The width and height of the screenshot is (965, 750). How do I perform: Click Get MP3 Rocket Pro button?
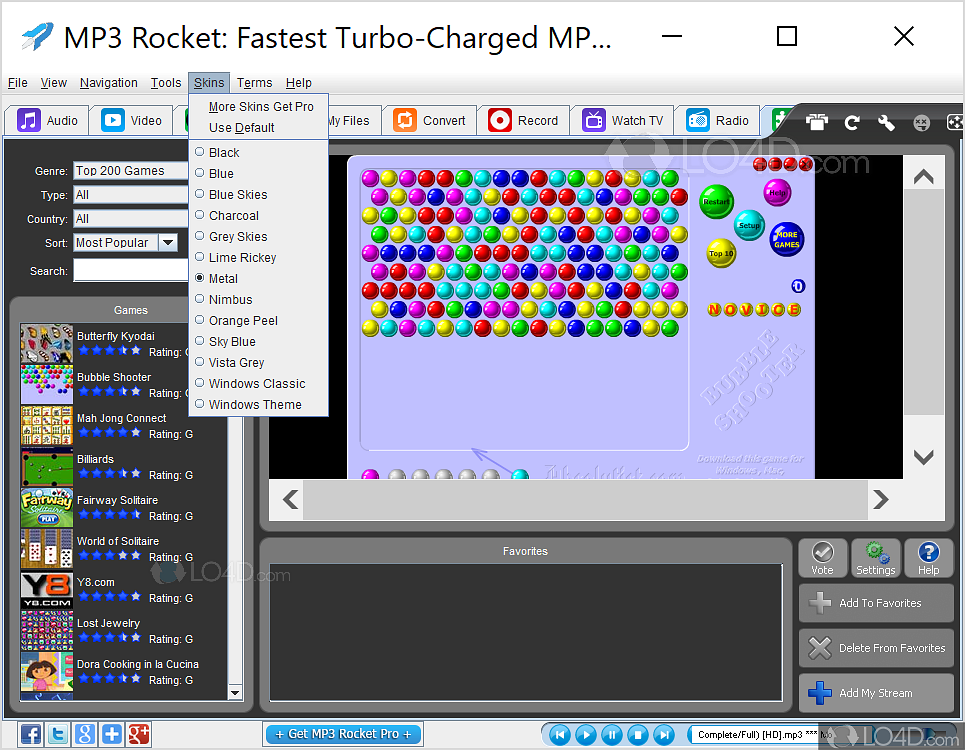[343, 734]
